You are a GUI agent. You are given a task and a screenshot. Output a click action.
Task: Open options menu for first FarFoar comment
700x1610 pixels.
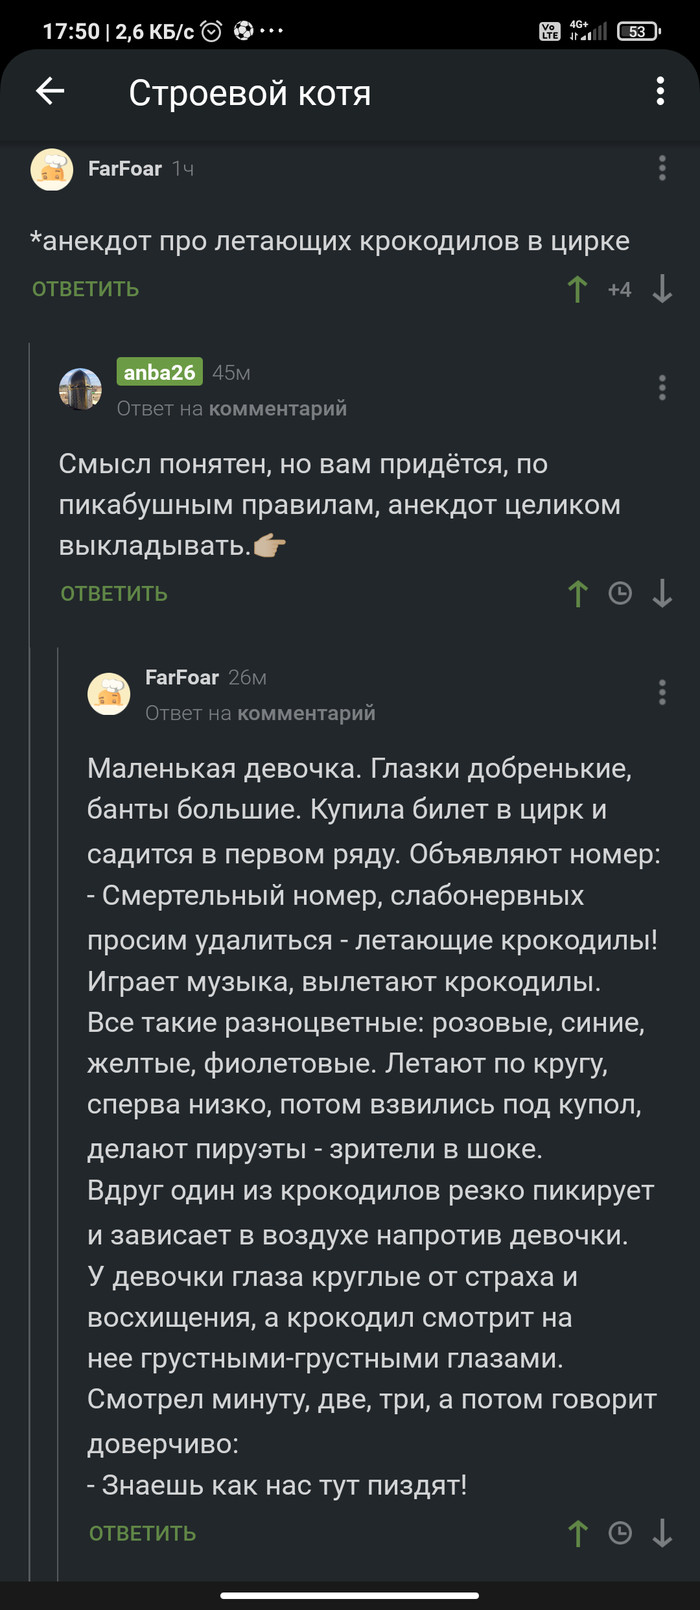(662, 168)
